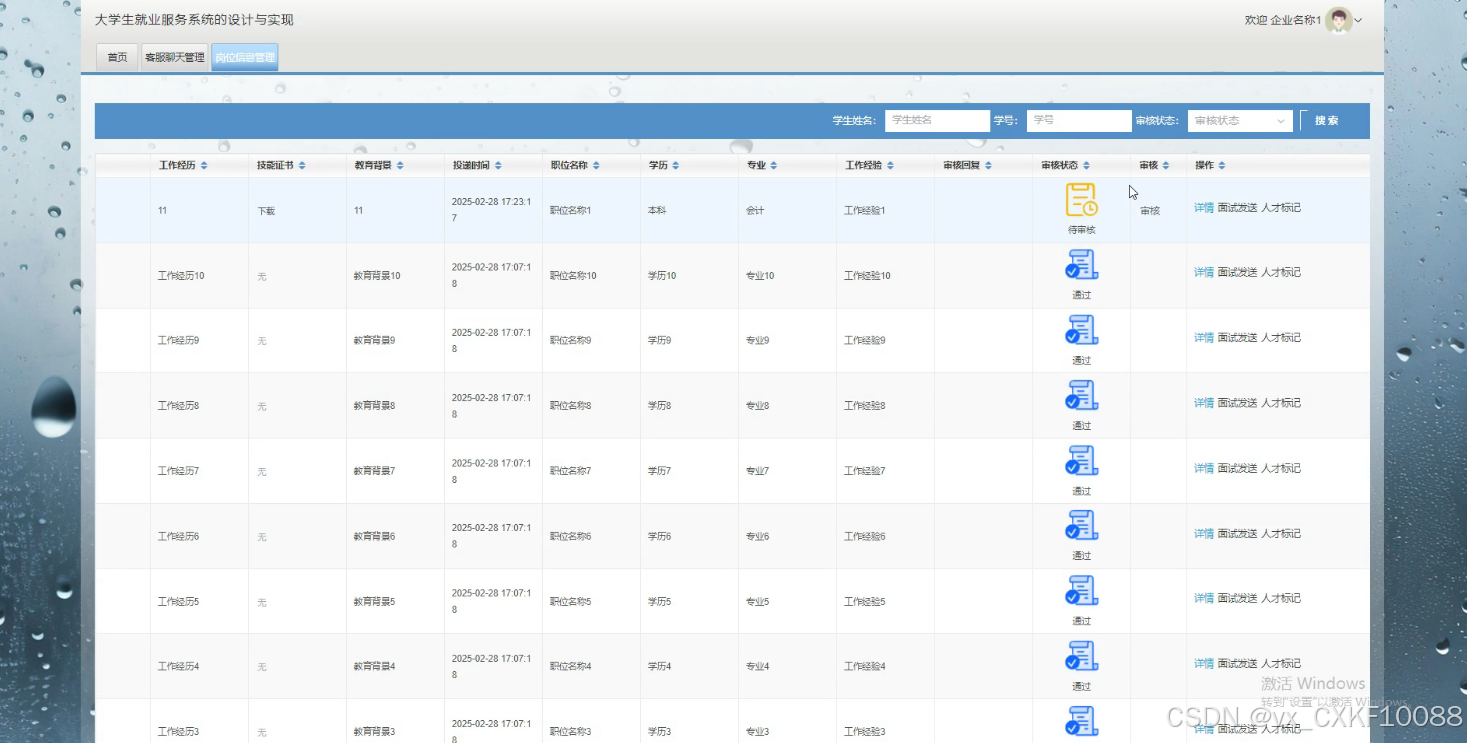Screen dimensions: 1467x743
Task: Click the 搜索 button
Action: (1326, 120)
